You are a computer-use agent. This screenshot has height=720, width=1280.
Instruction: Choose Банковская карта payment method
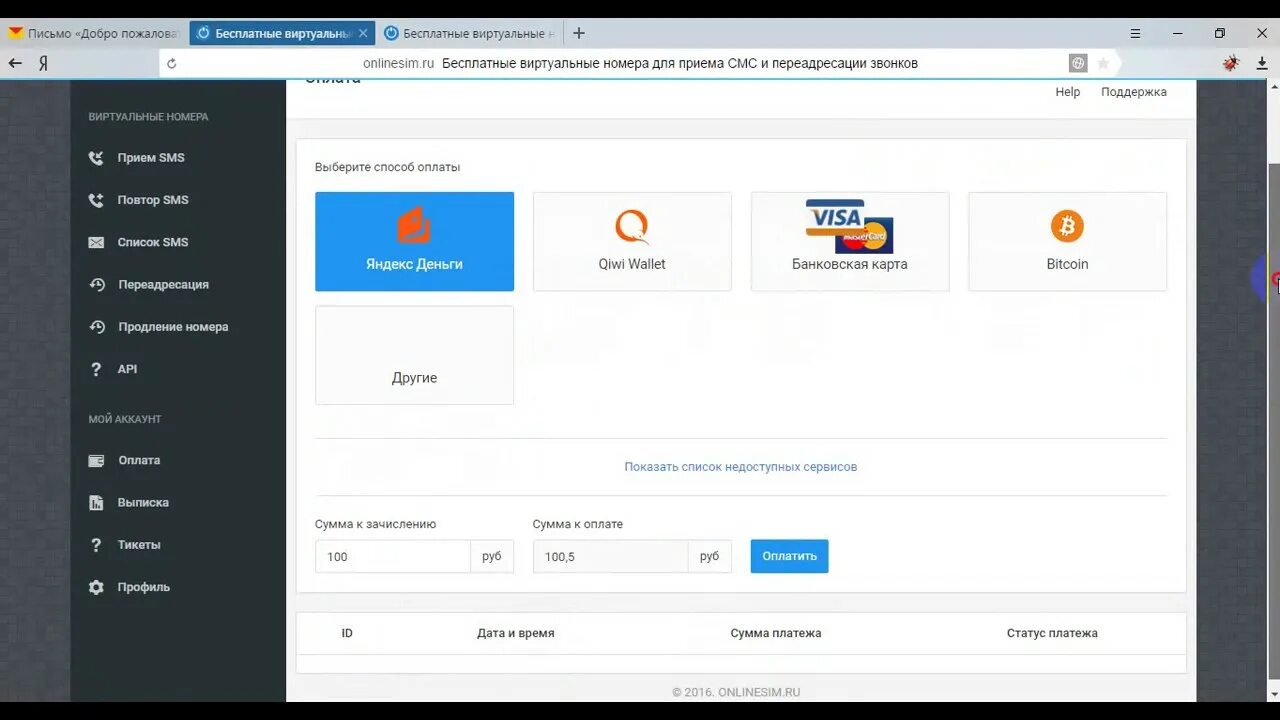pyautogui.click(x=850, y=242)
